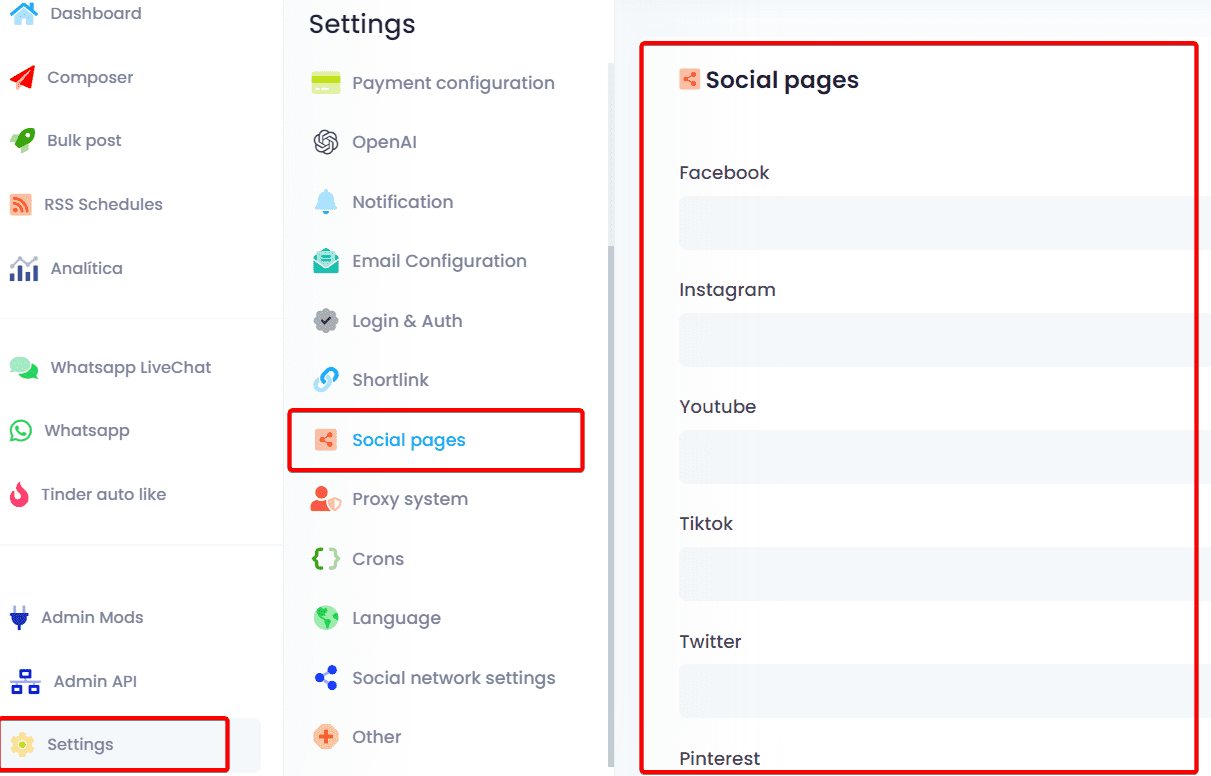This screenshot has height=776, width=1211.
Task: Open Admin Mods section
Action: [92, 618]
